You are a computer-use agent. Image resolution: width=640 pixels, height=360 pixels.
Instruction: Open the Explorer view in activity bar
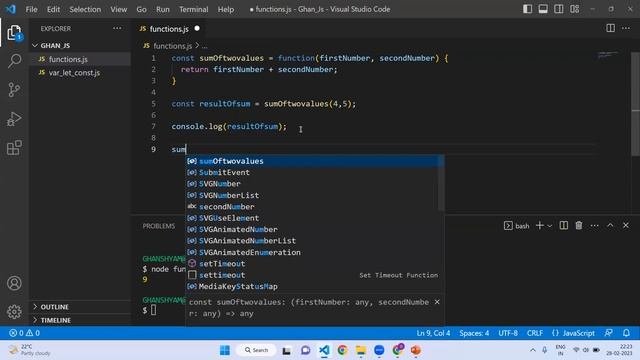coord(14,33)
